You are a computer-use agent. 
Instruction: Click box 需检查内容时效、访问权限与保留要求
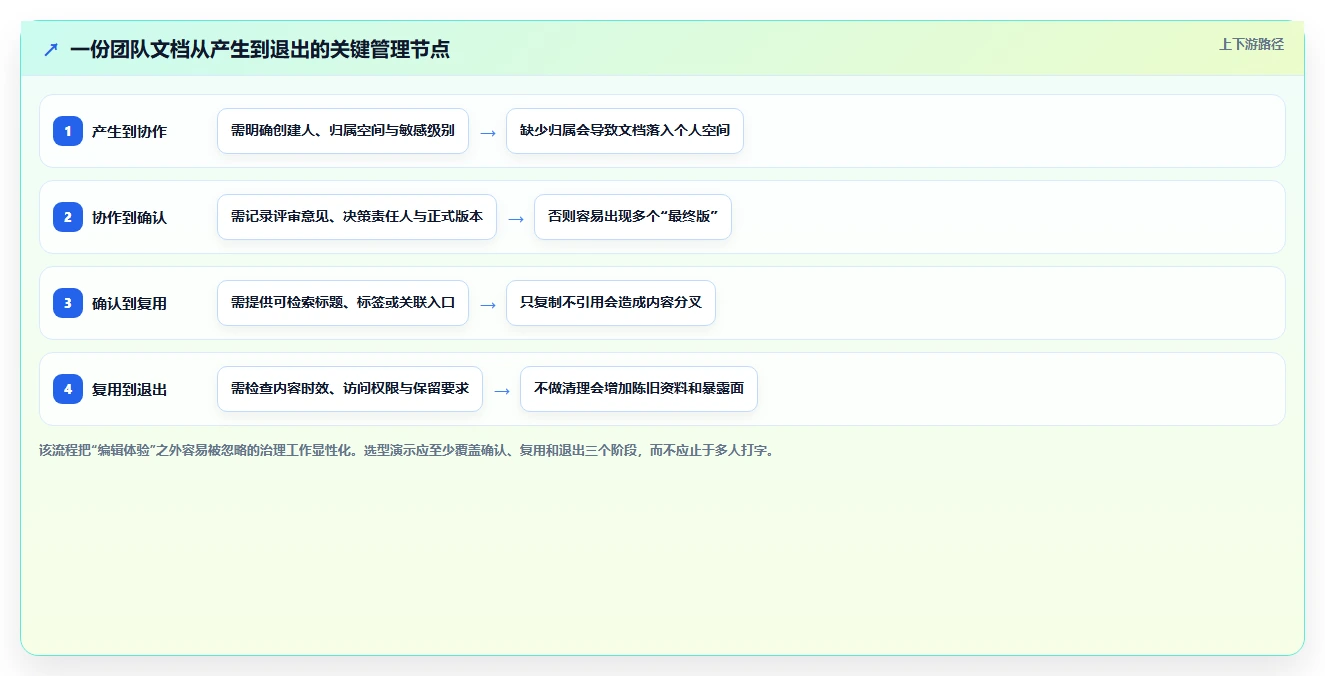pyautogui.click(x=350, y=389)
